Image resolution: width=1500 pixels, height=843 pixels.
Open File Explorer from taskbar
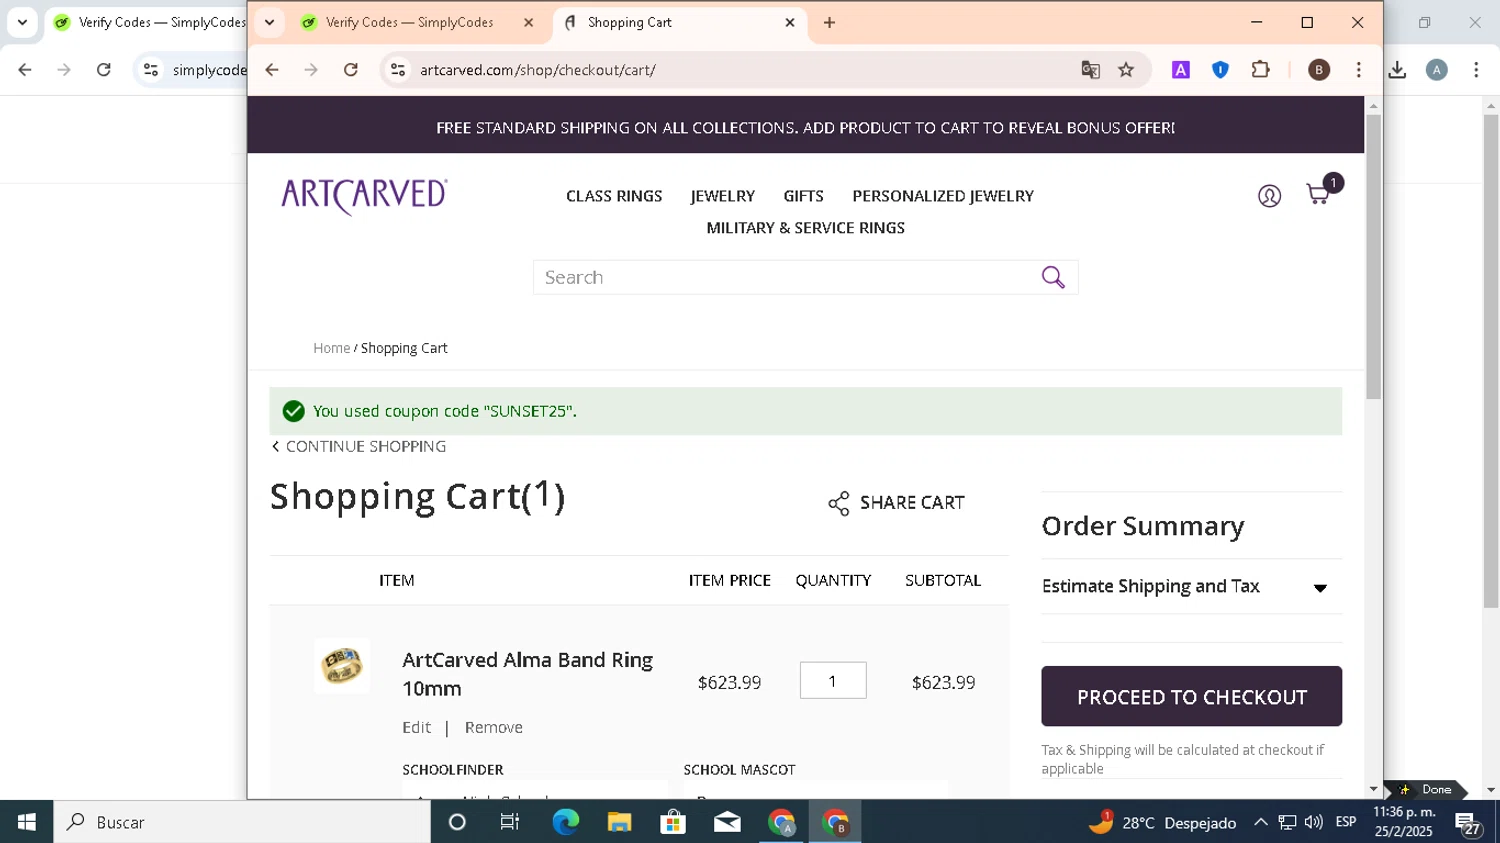(x=619, y=822)
